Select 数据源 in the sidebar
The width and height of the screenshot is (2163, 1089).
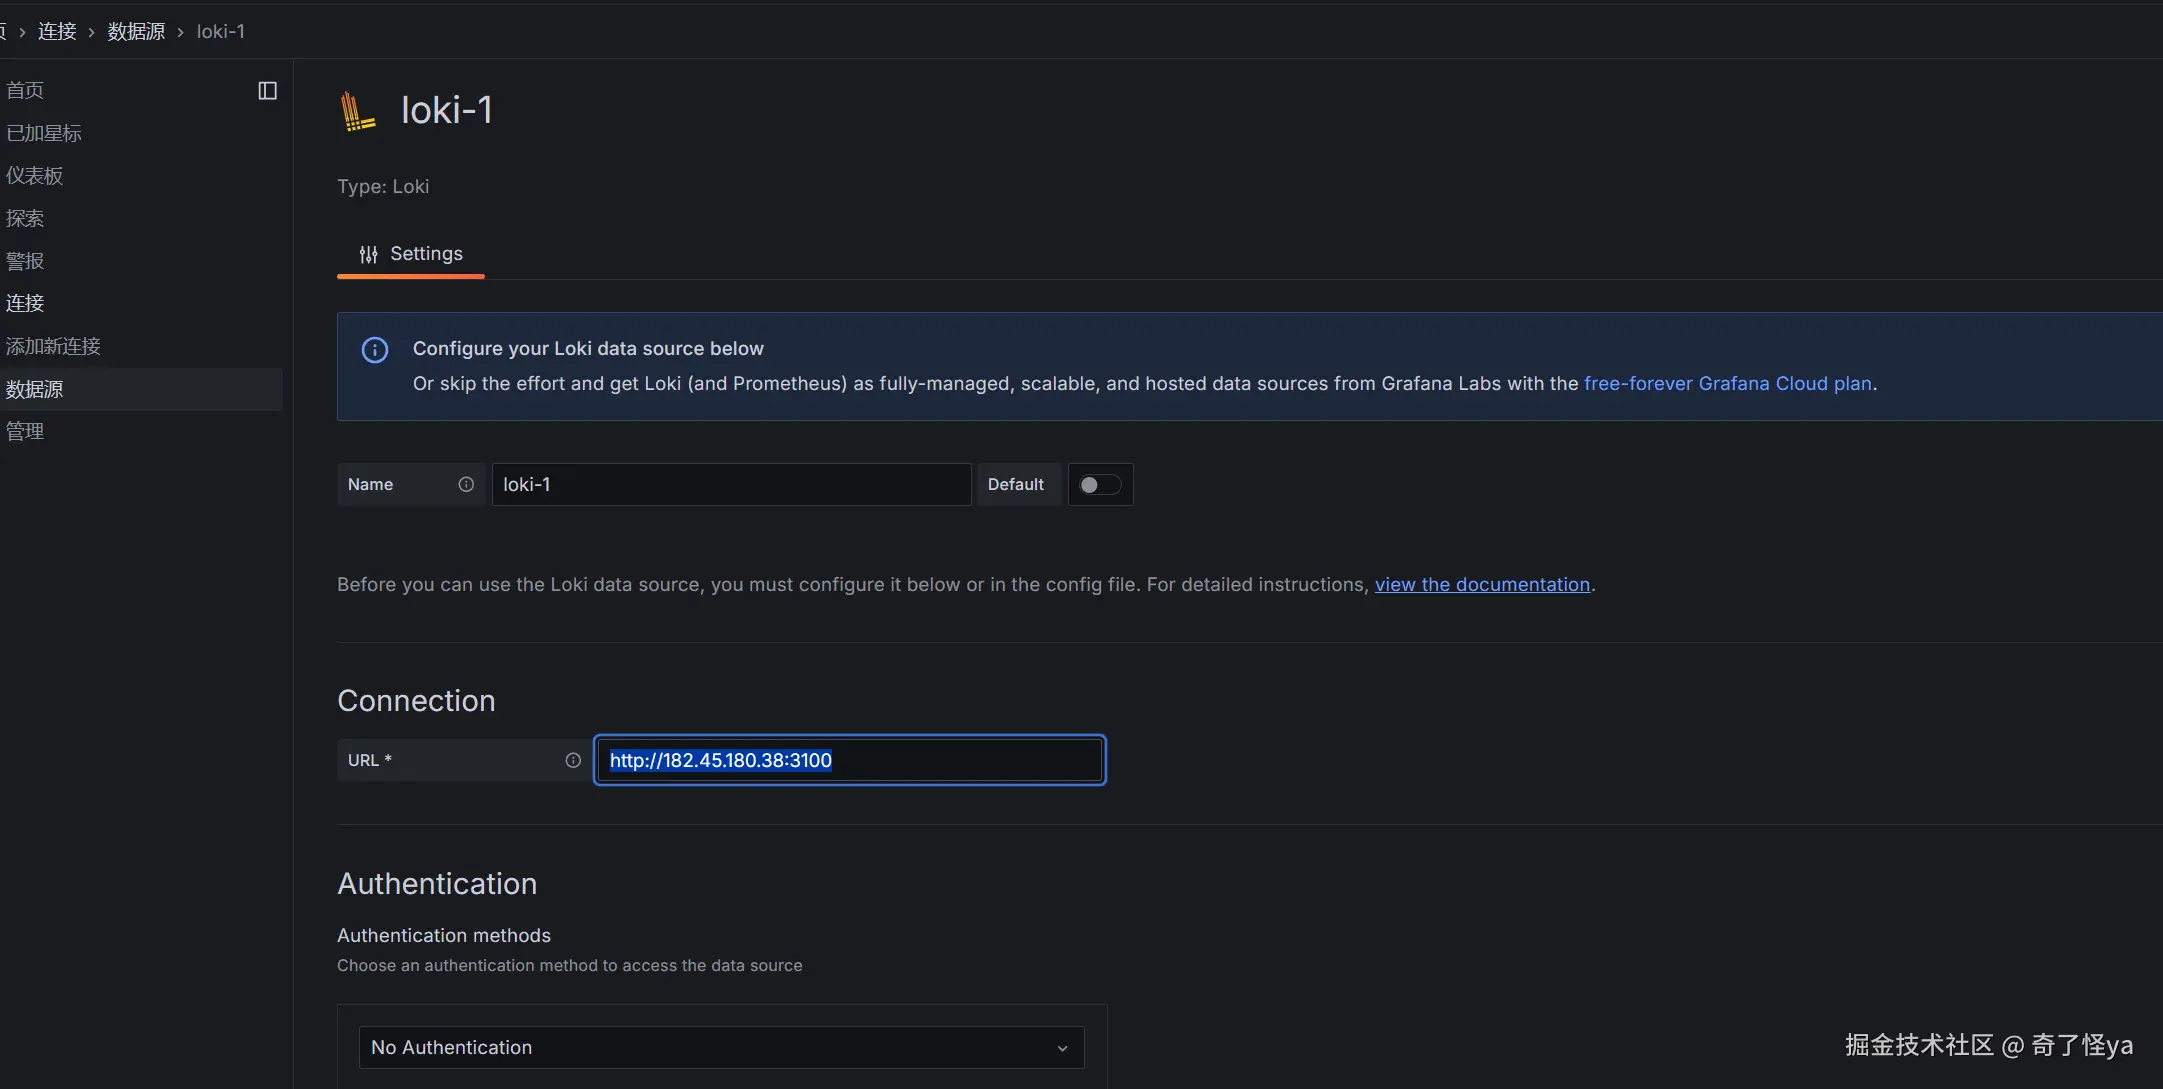pos(35,390)
